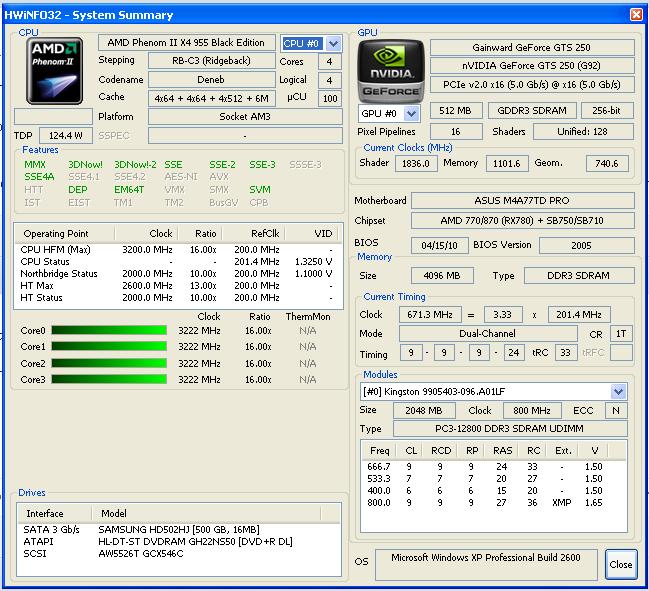Image resolution: width=649 pixels, height=591 pixels.
Task: Click the PCIe v2.0 x16 bus field
Action: (532, 84)
